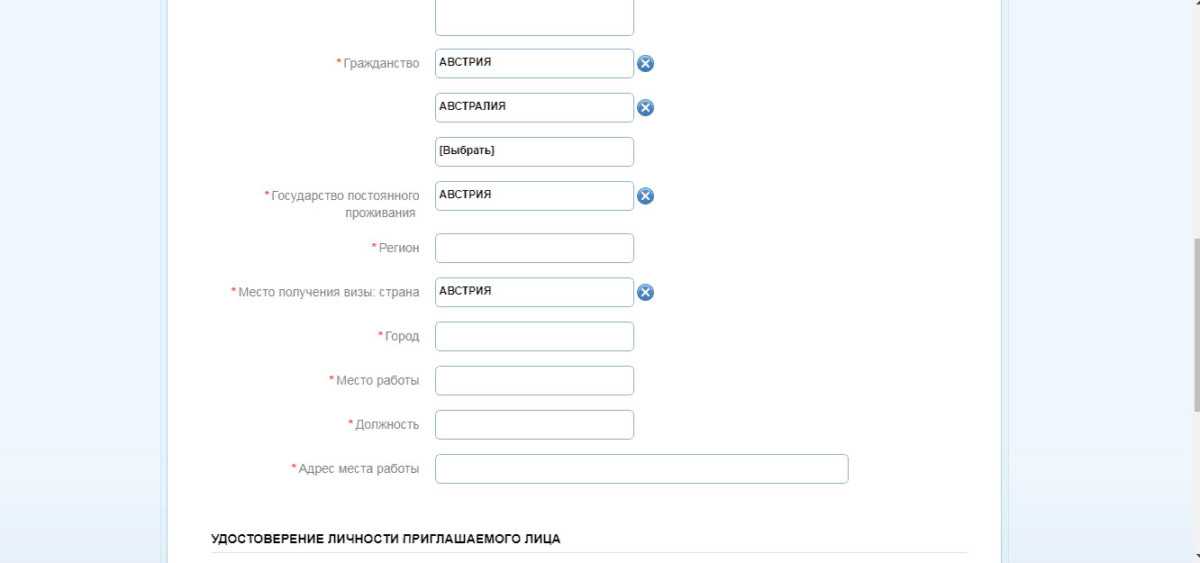Focus the Должность text field
The height and width of the screenshot is (563, 1200).
534,424
